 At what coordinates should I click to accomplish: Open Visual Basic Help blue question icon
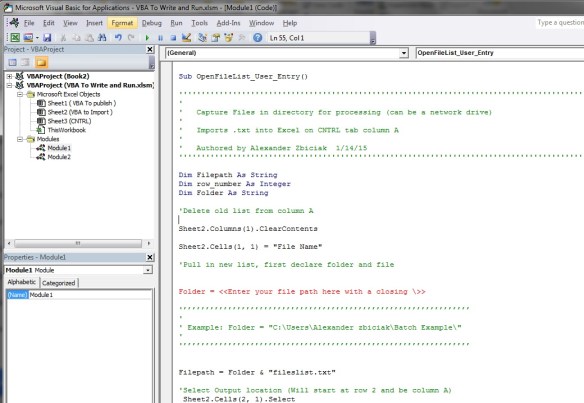(257, 38)
